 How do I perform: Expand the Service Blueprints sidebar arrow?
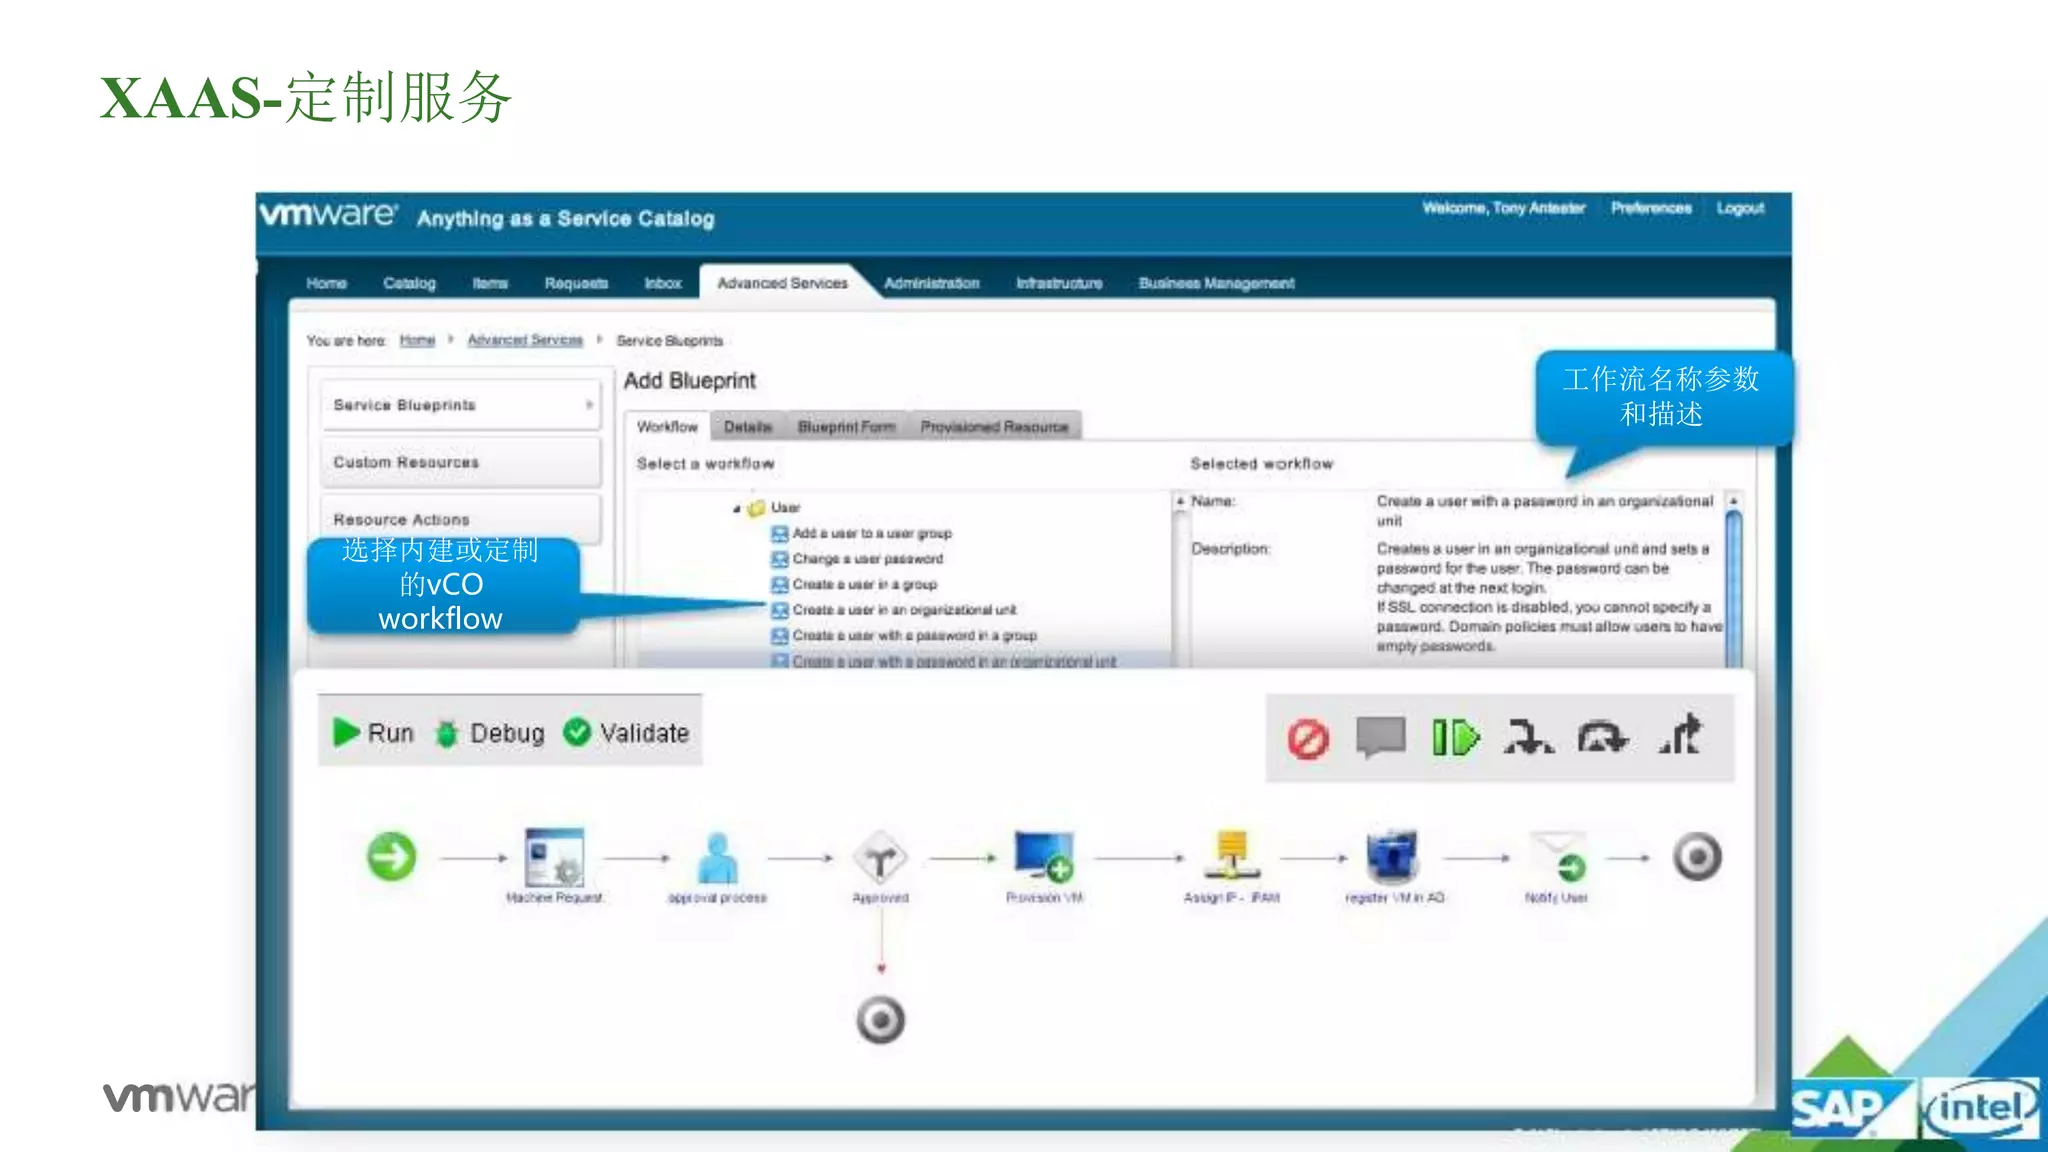coord(589,405)
